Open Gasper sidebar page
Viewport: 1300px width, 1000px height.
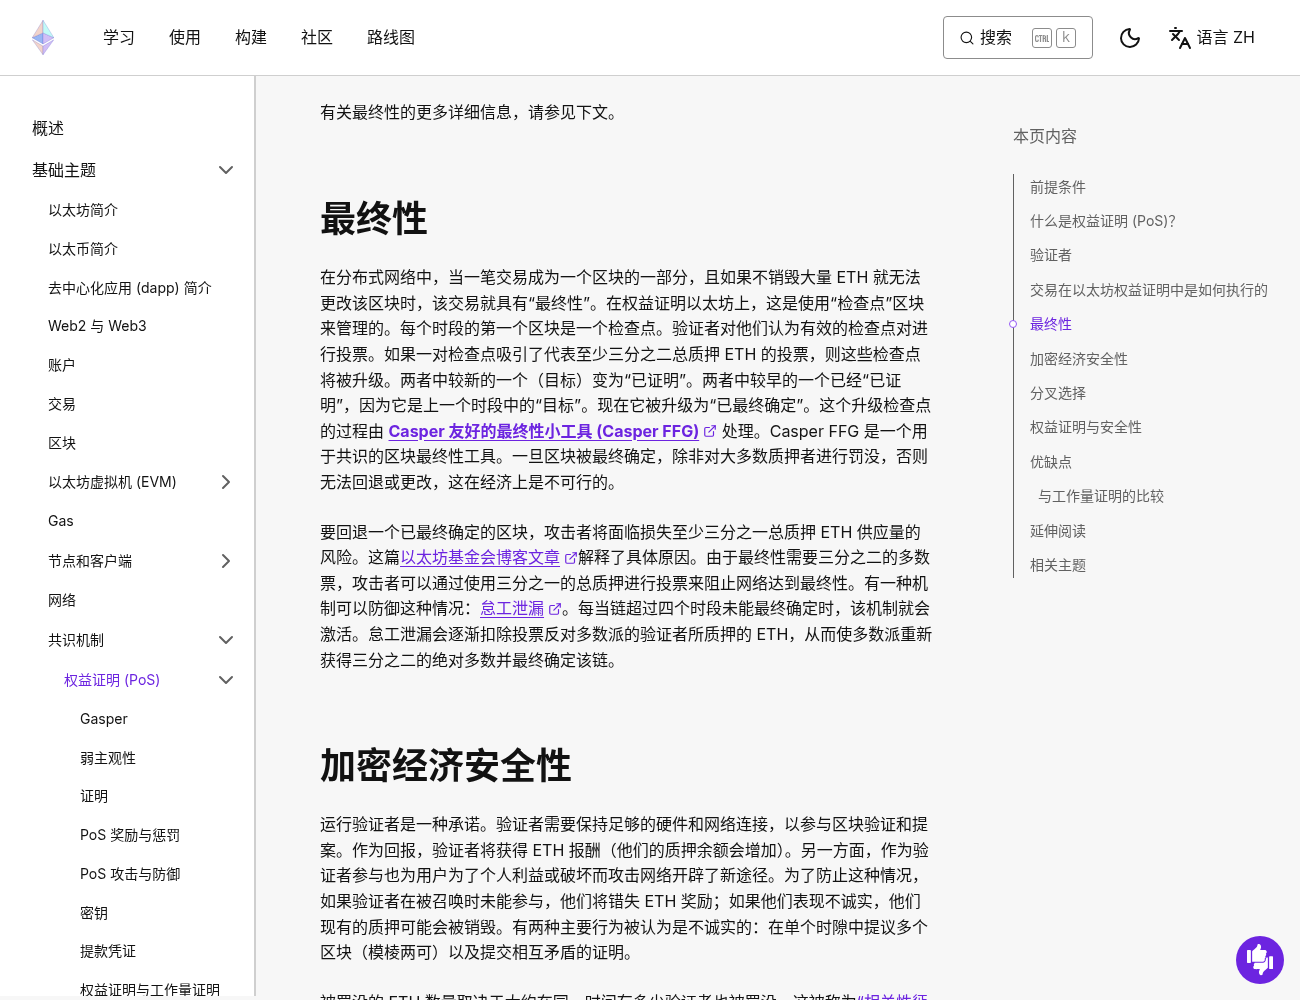pos(104,719)
